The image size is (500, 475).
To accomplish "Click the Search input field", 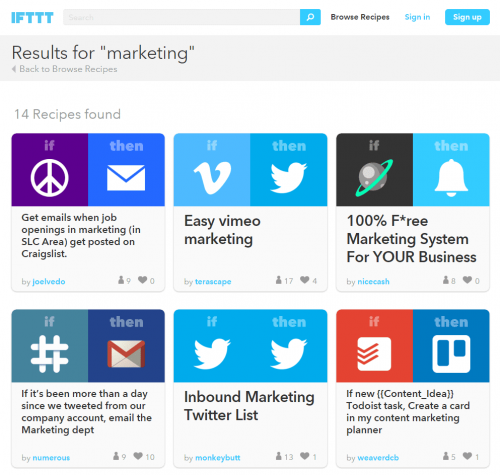I will pos(181,17).
